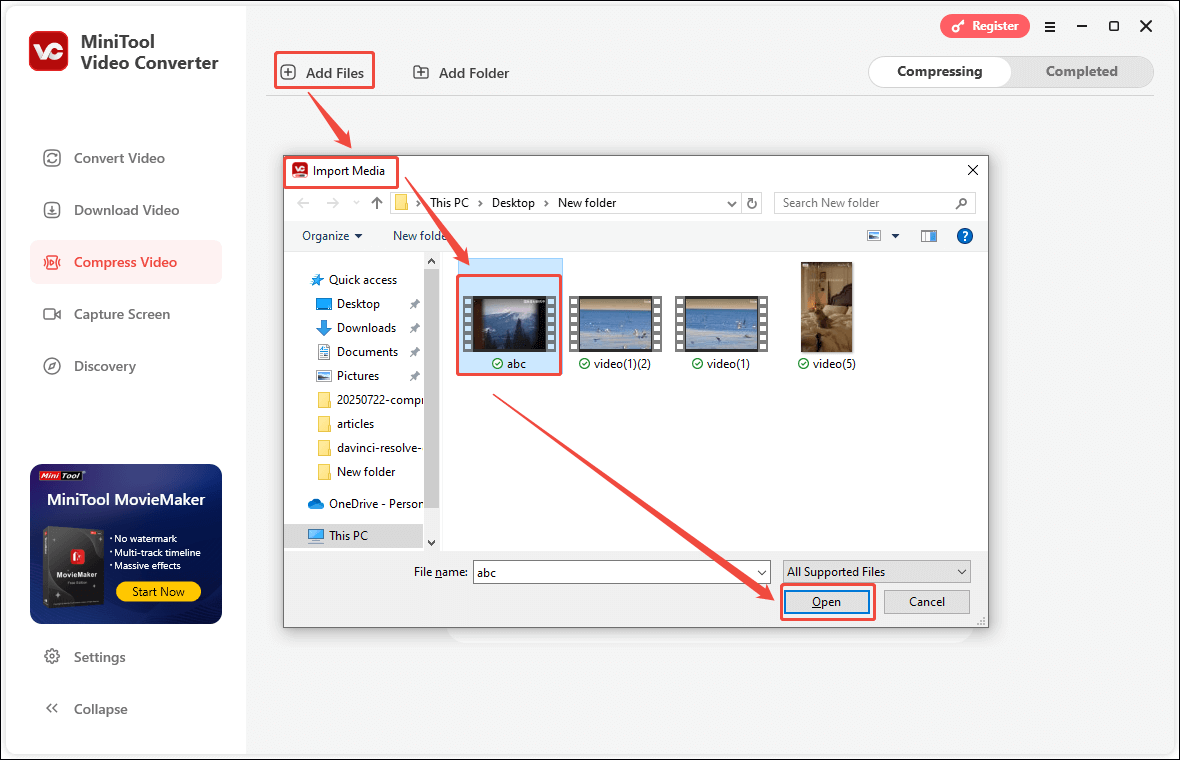Select Documents in navigation tree
Image resolution: width=1180 pixels, height=760 pixels.
(x=366, y=351)
